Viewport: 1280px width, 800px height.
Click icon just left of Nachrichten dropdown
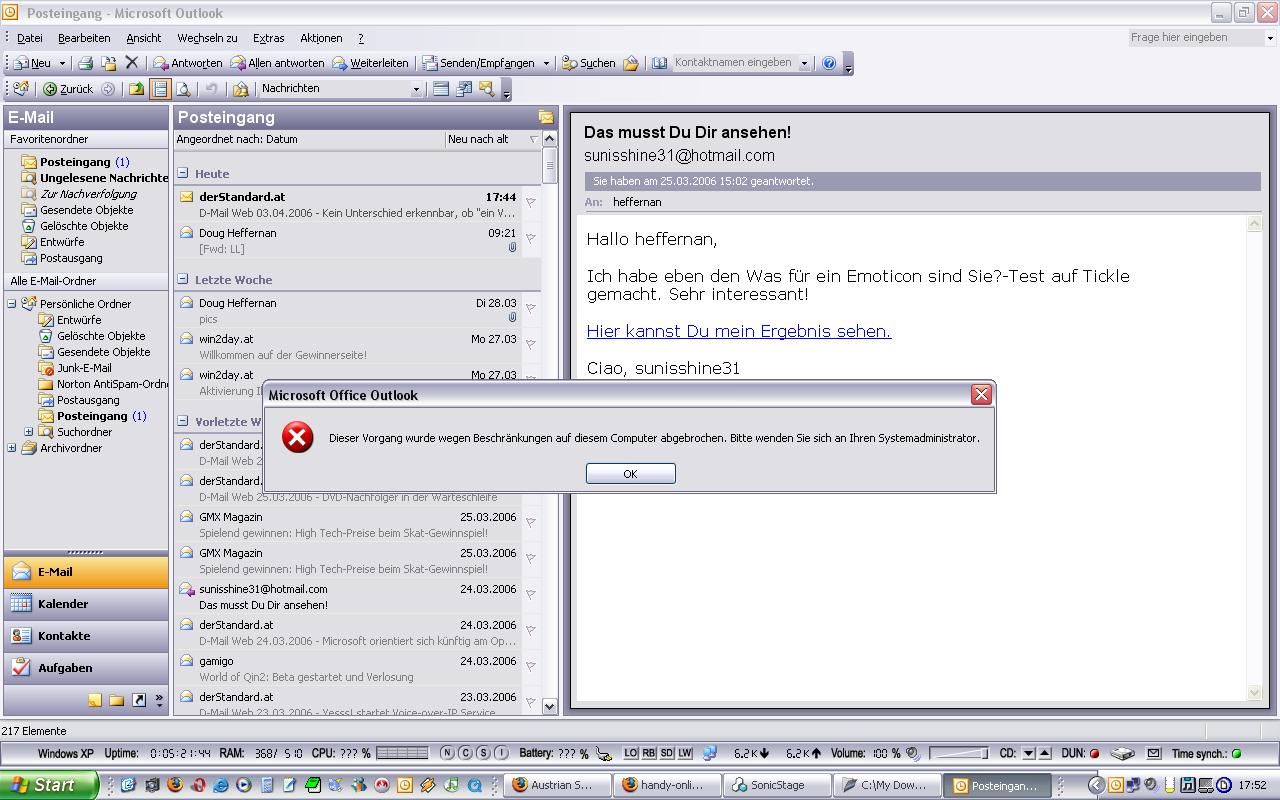coord(240,89)
